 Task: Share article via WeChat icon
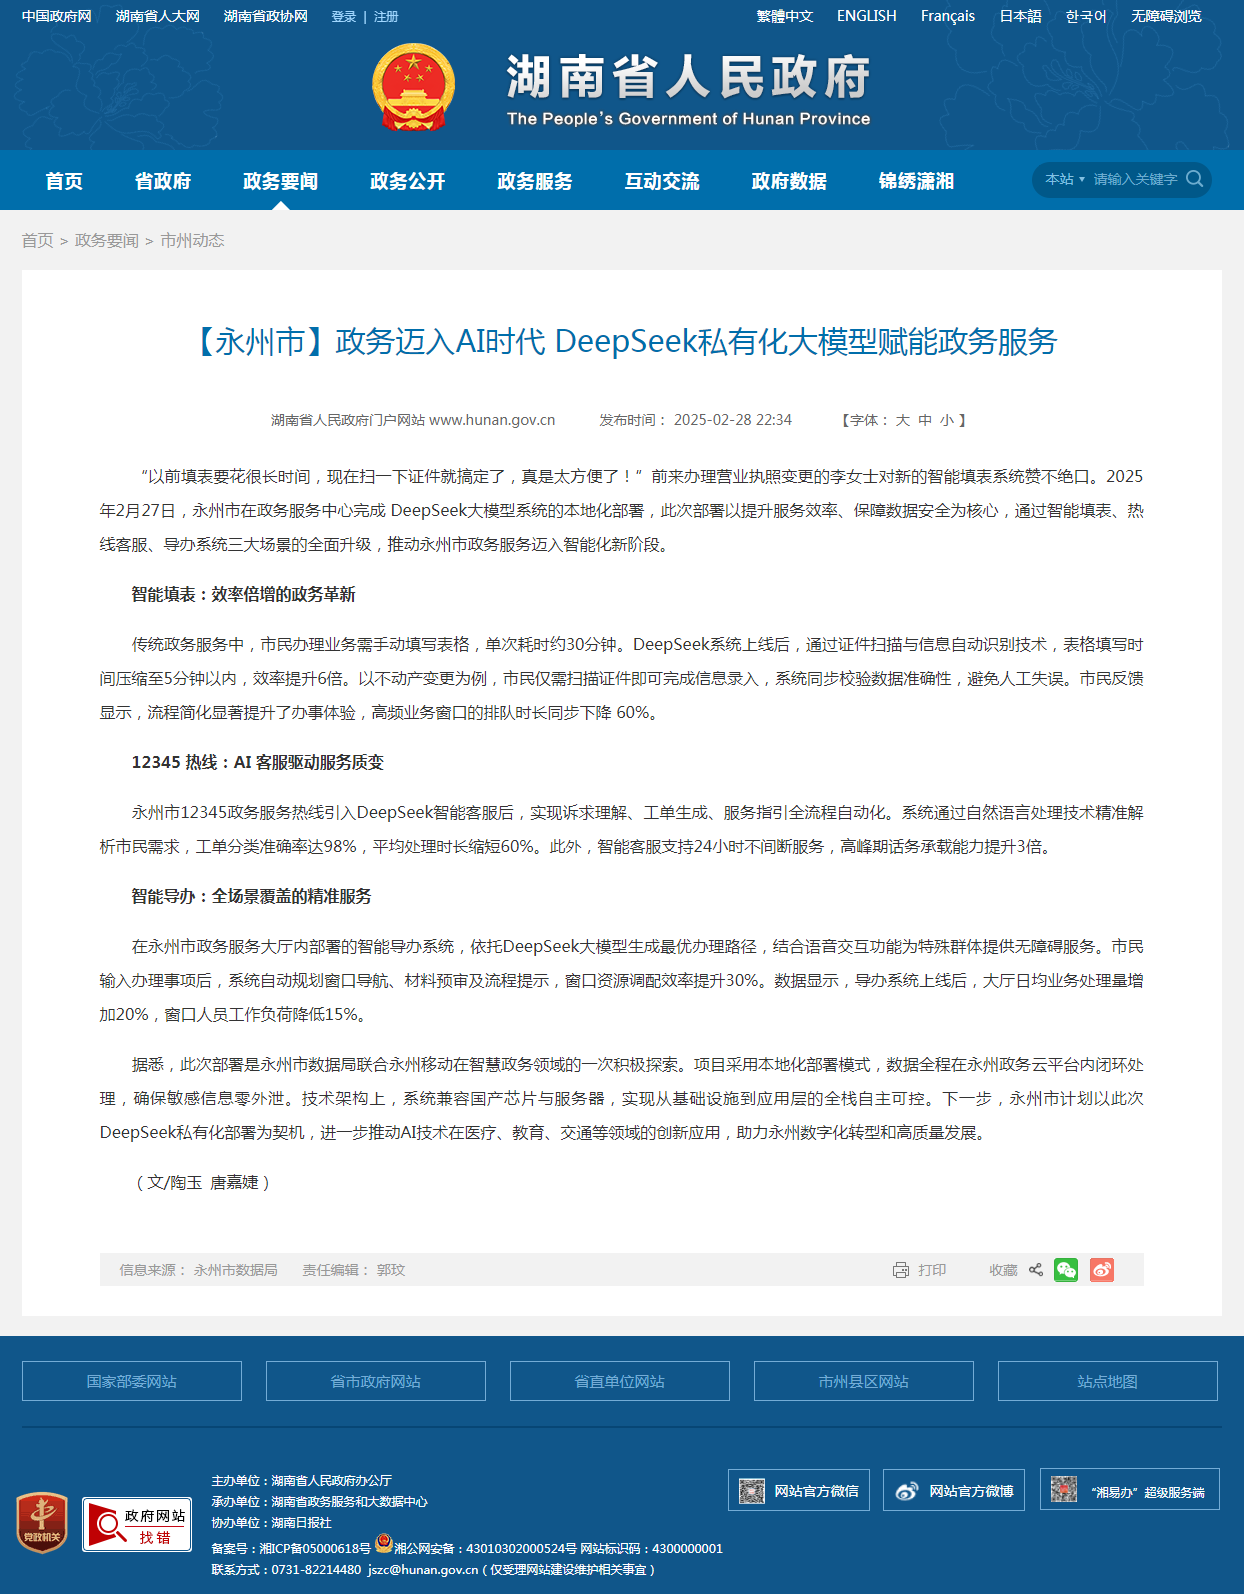(1066, 1270)
